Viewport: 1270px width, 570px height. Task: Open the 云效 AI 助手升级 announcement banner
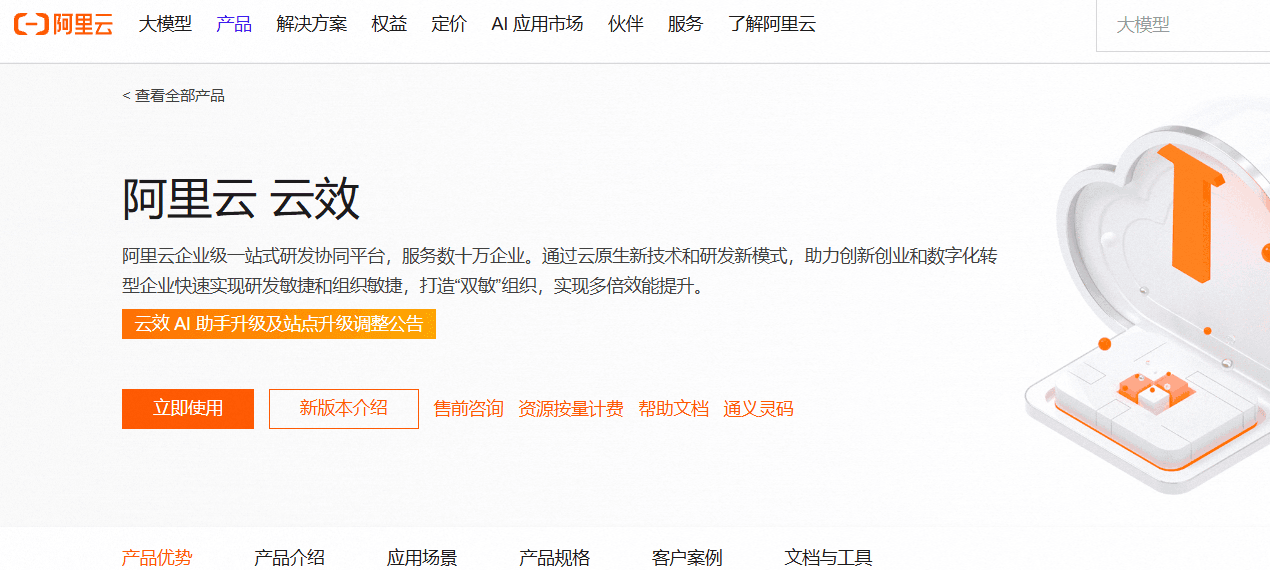coord(279,324)
